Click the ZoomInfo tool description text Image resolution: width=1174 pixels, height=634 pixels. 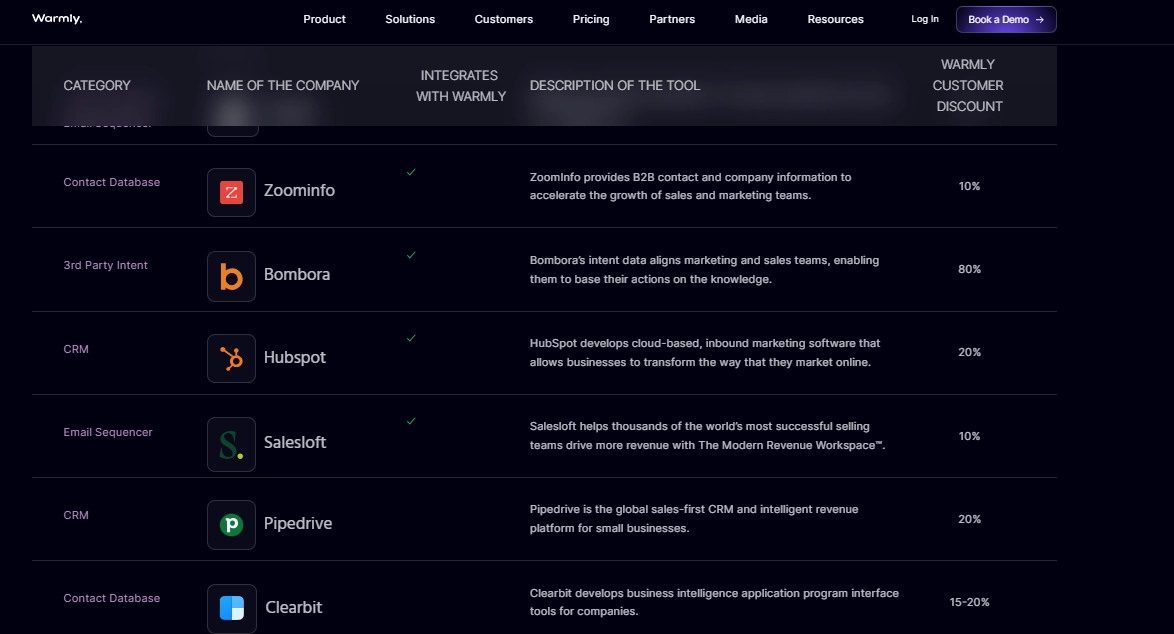point(690,186)
